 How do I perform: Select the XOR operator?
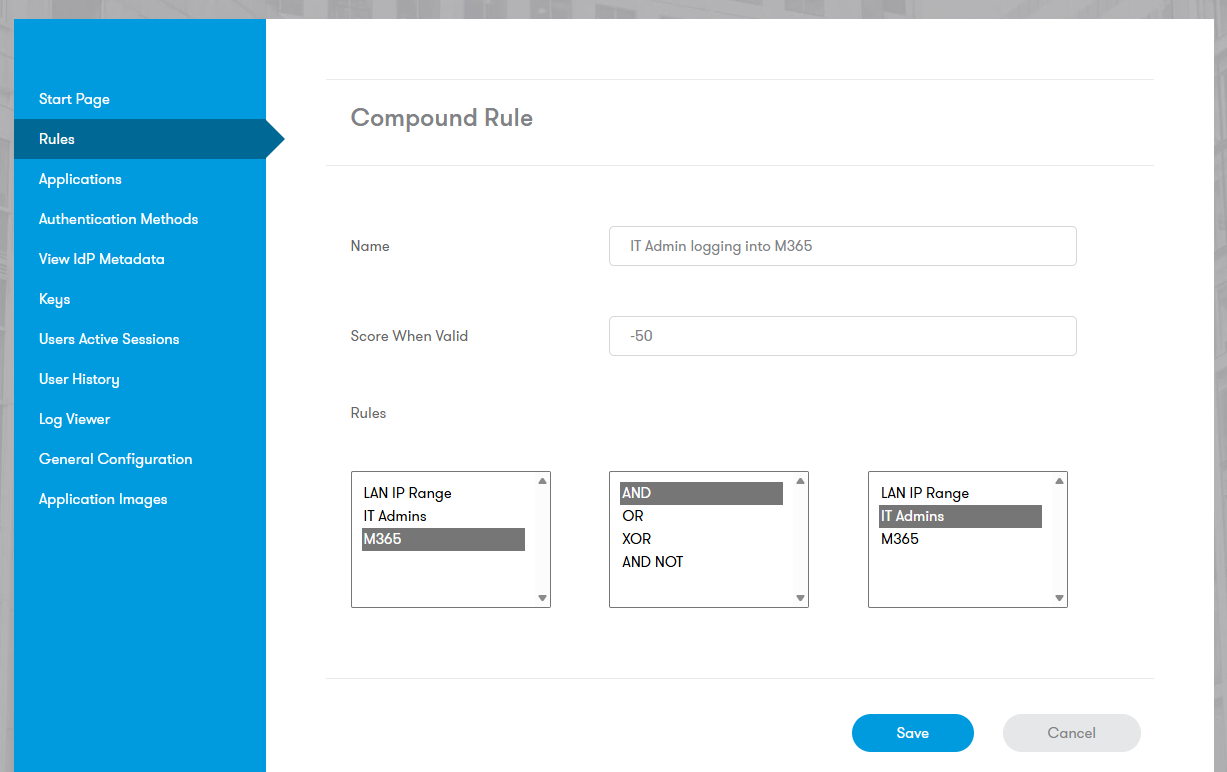(636, 539)
